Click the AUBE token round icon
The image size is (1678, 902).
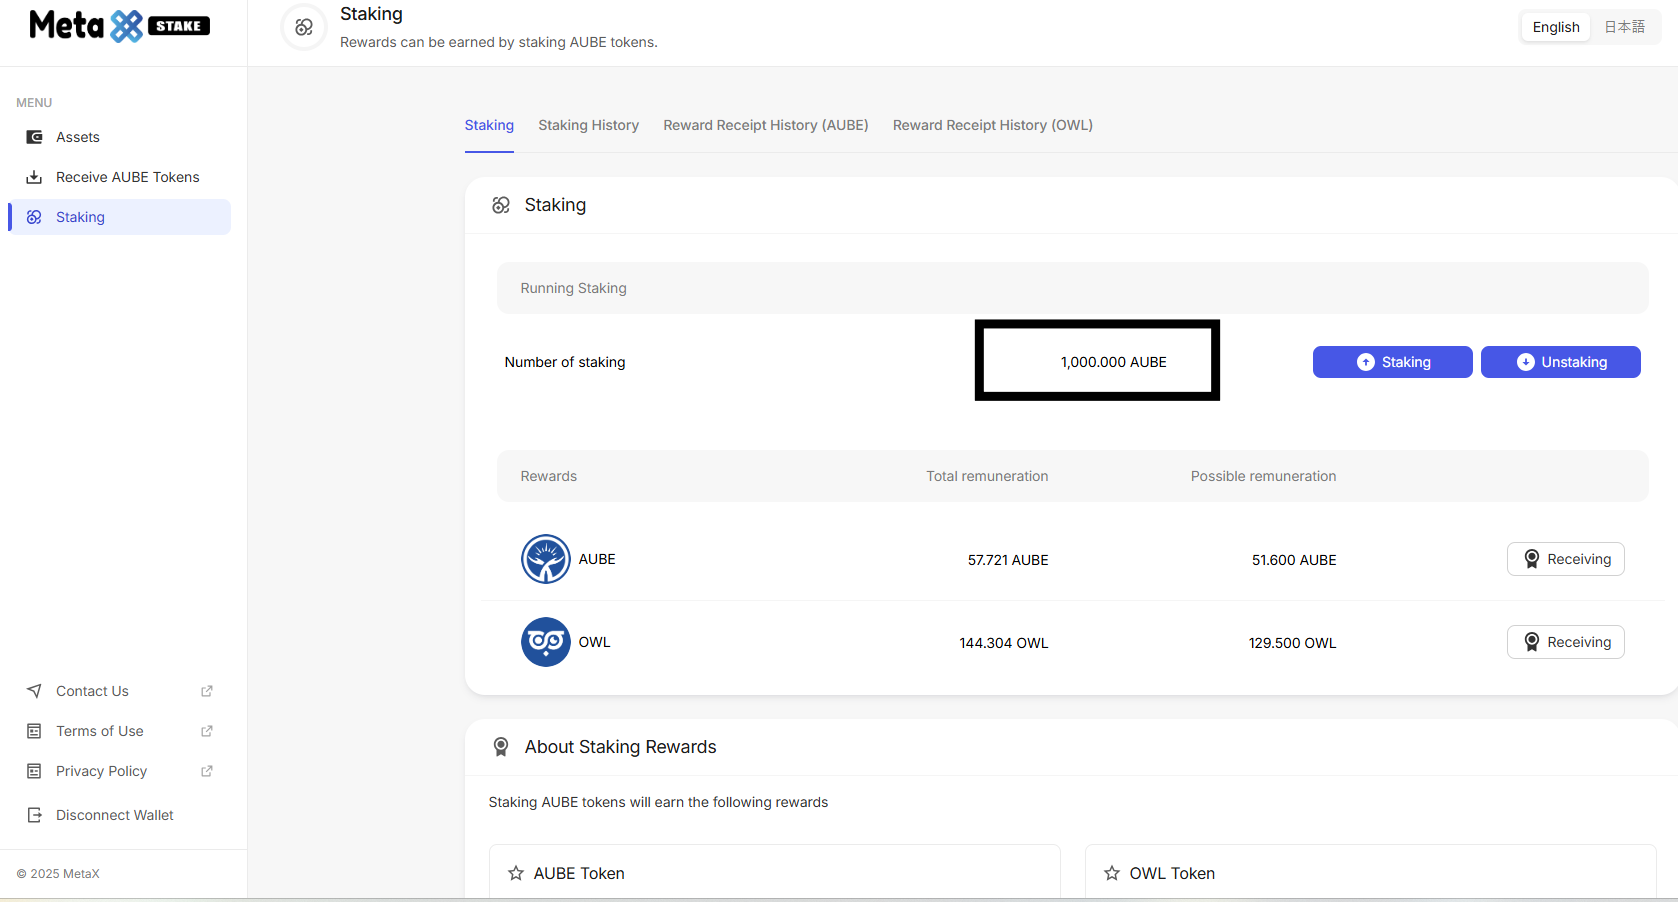coord(545,559)
